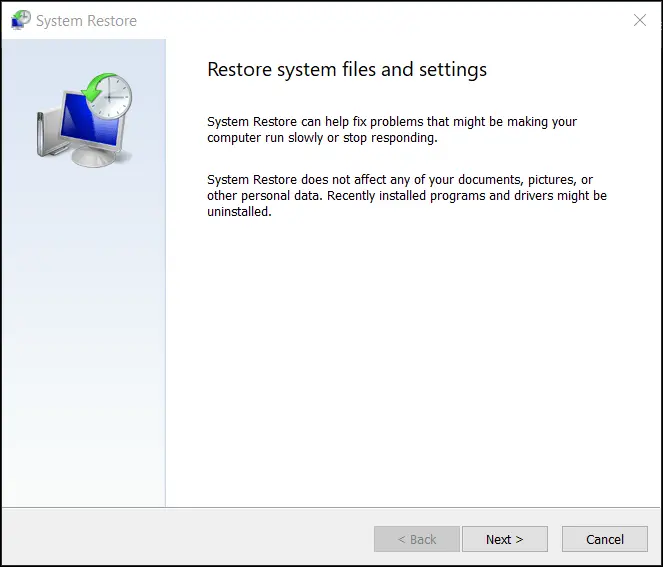Click the paragraph starting 'System Restore does not affect'

tap(407, 195)
